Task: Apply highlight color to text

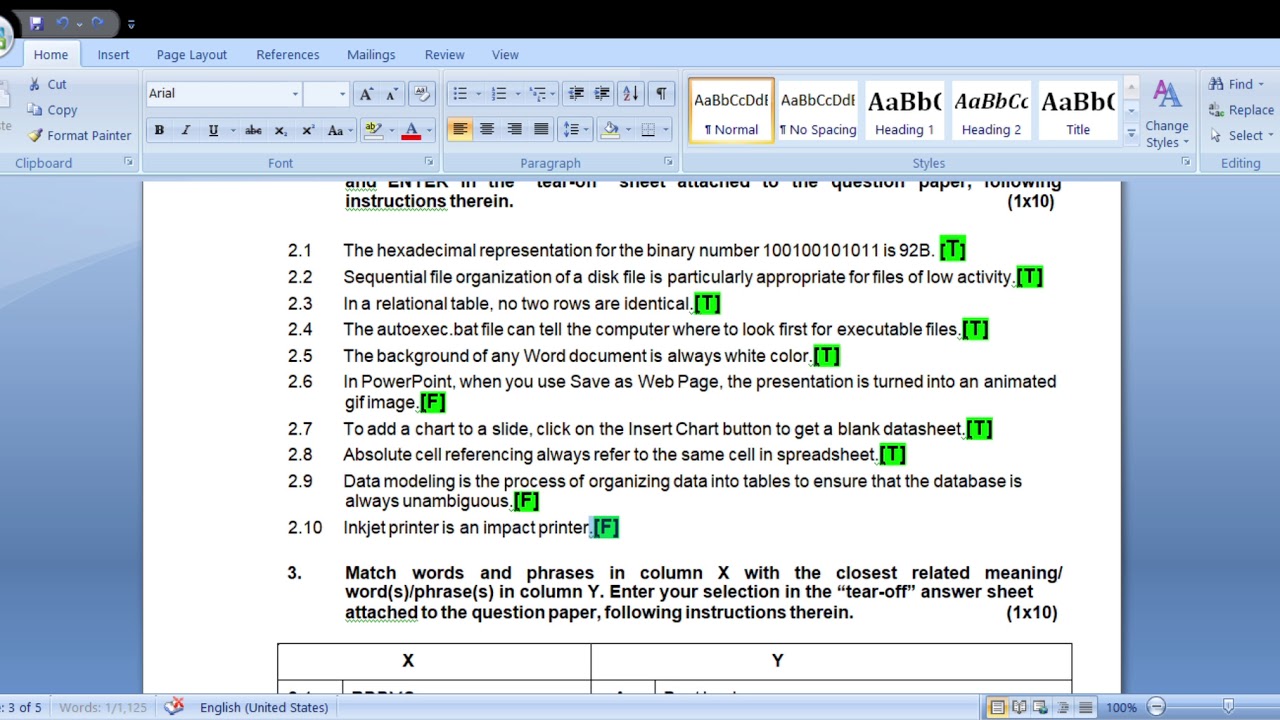Action: [373, 131]
